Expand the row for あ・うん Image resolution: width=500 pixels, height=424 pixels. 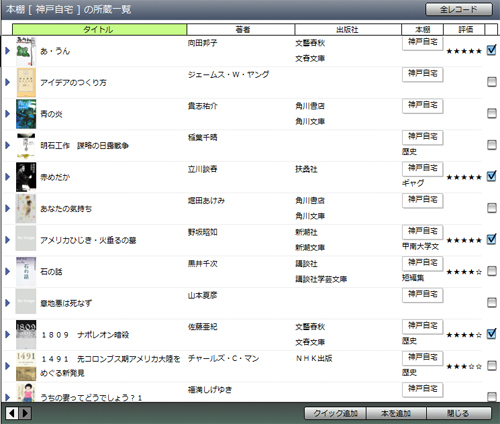tap(8, 51)
